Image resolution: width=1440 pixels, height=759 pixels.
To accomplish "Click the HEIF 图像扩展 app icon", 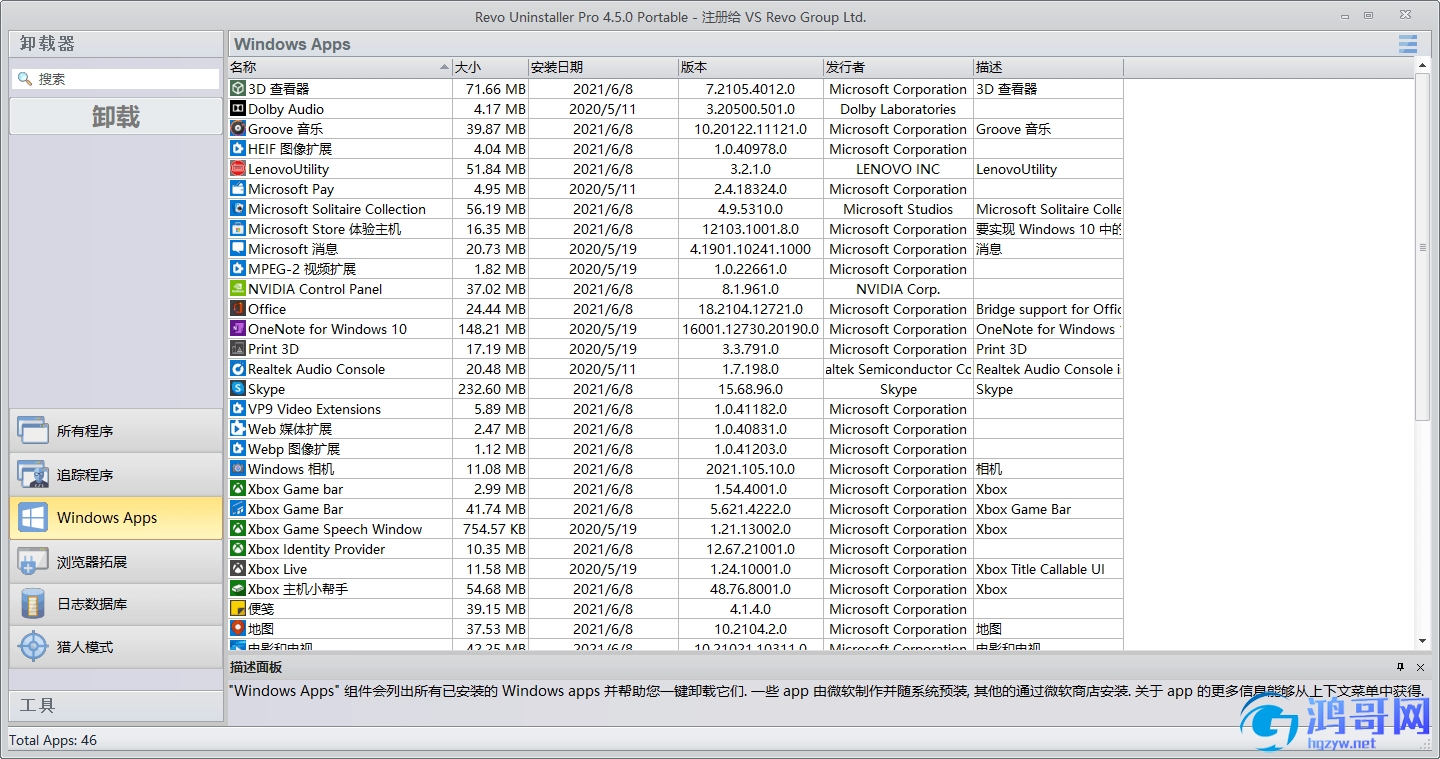I will (x=238, y=149).
